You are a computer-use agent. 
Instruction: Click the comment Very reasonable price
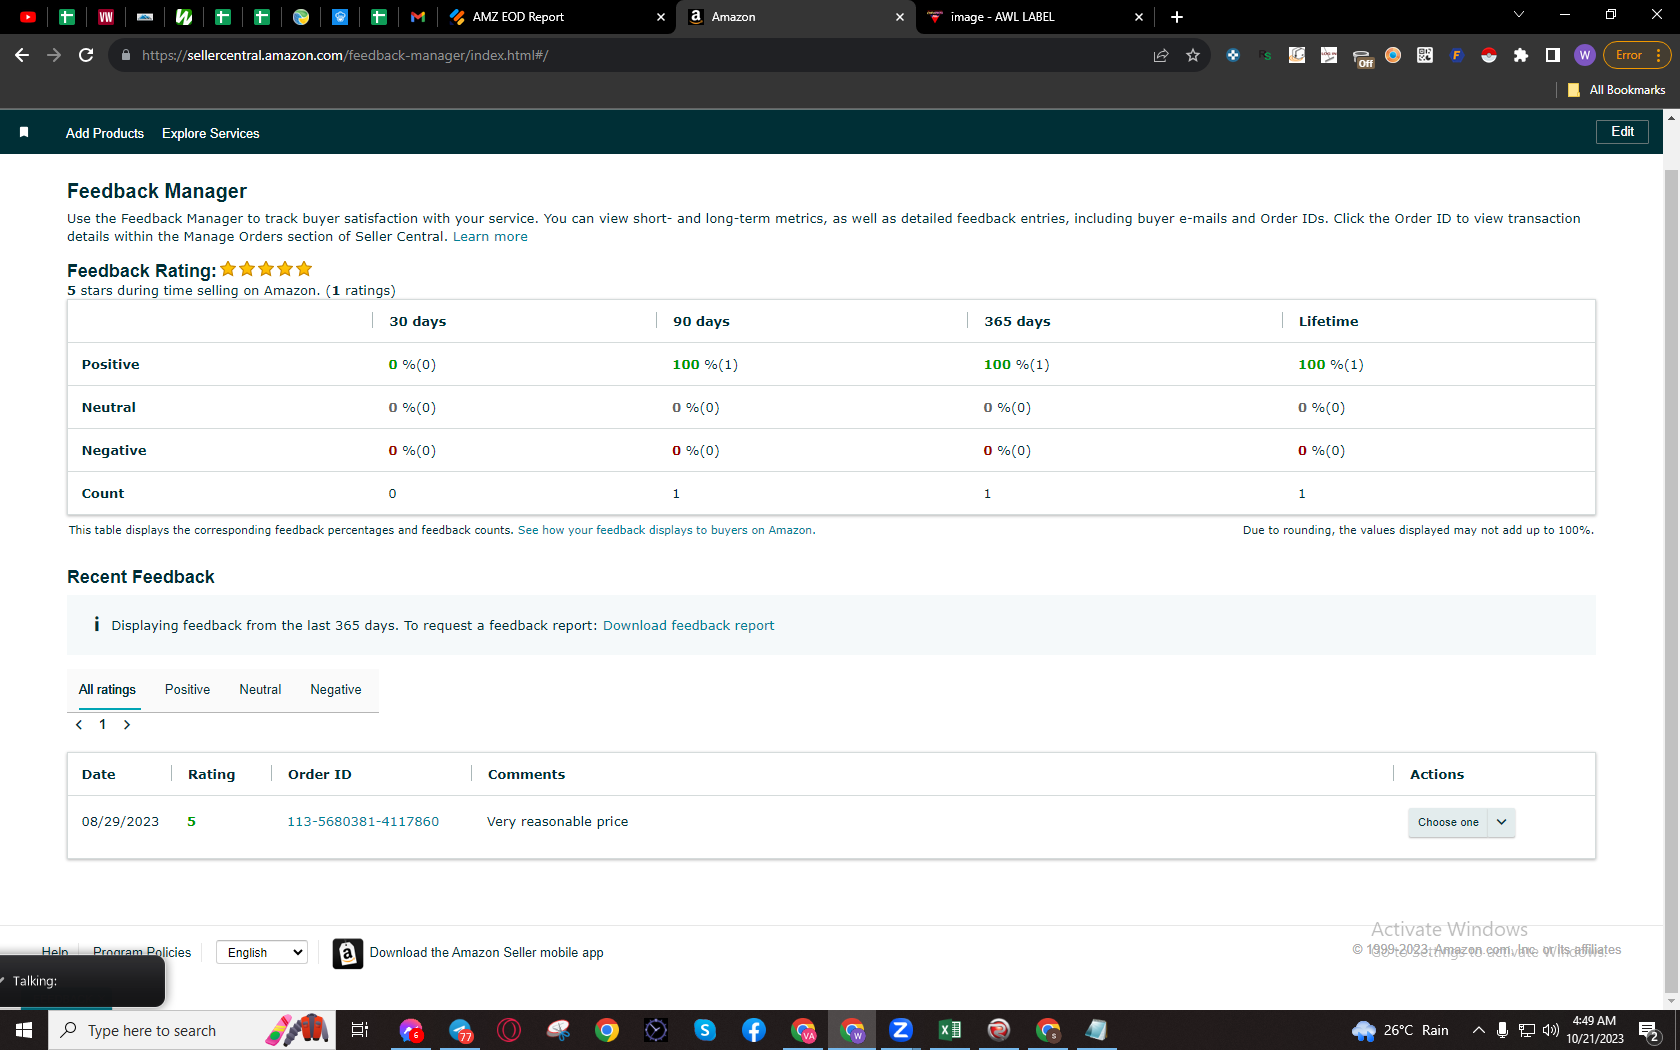(558, 822)
